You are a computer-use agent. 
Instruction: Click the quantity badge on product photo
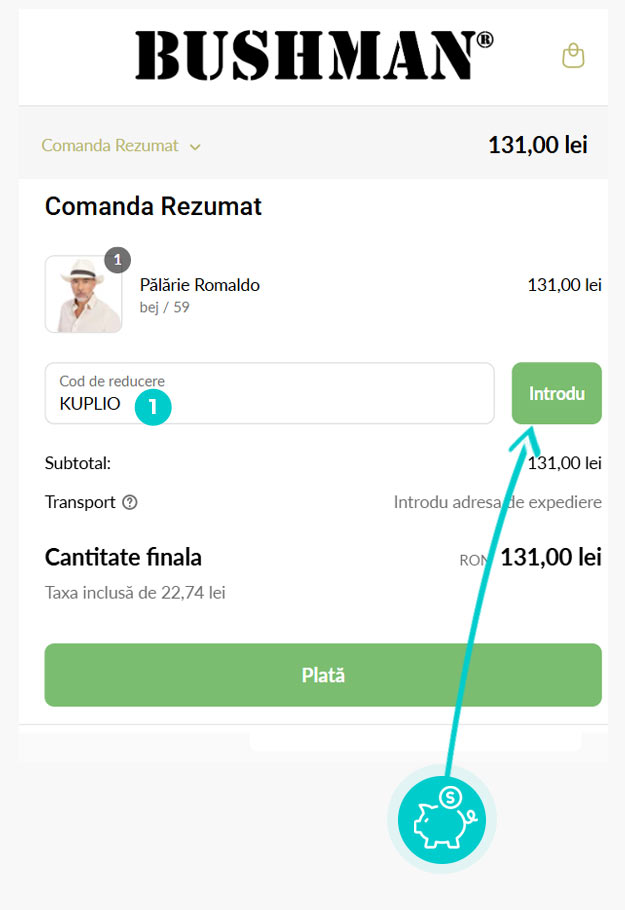117,260
